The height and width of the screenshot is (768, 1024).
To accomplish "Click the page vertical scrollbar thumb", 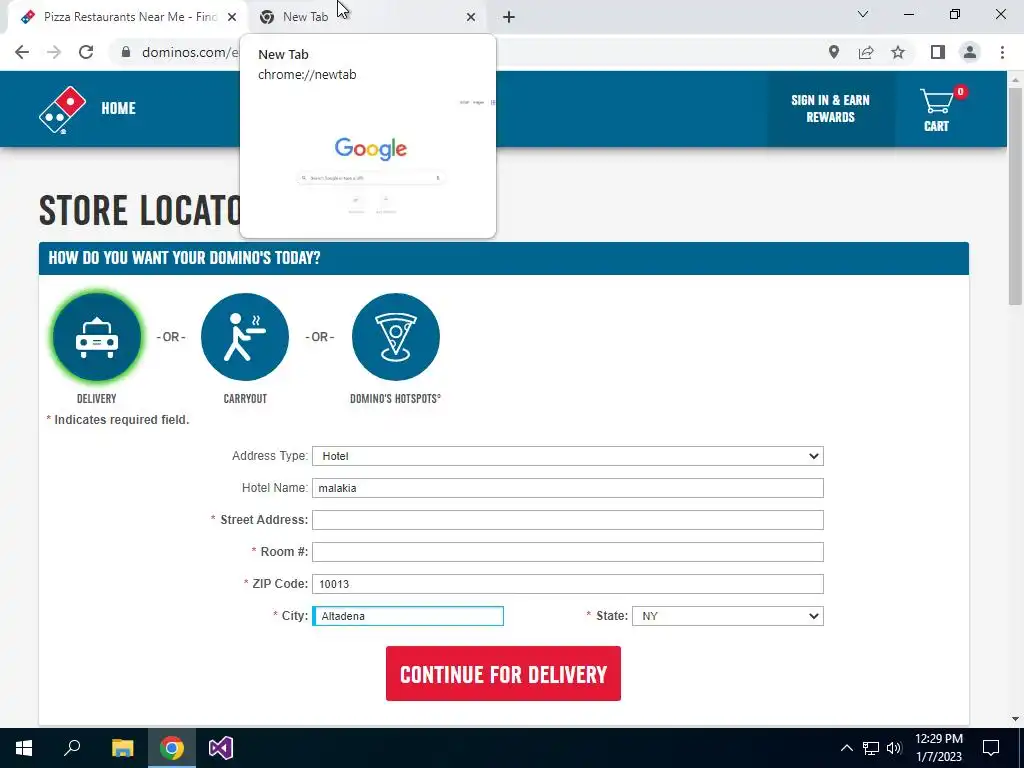I will [1015, 196].
